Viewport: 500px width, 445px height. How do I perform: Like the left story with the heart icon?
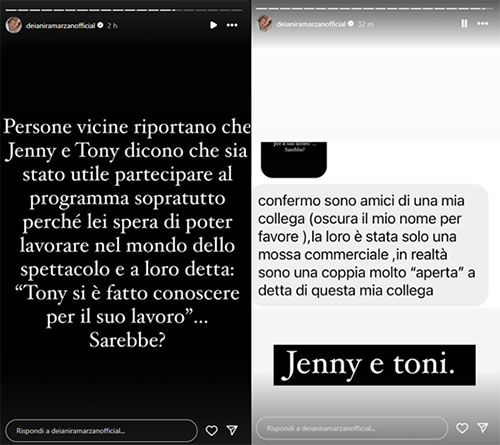coord(212,430)
